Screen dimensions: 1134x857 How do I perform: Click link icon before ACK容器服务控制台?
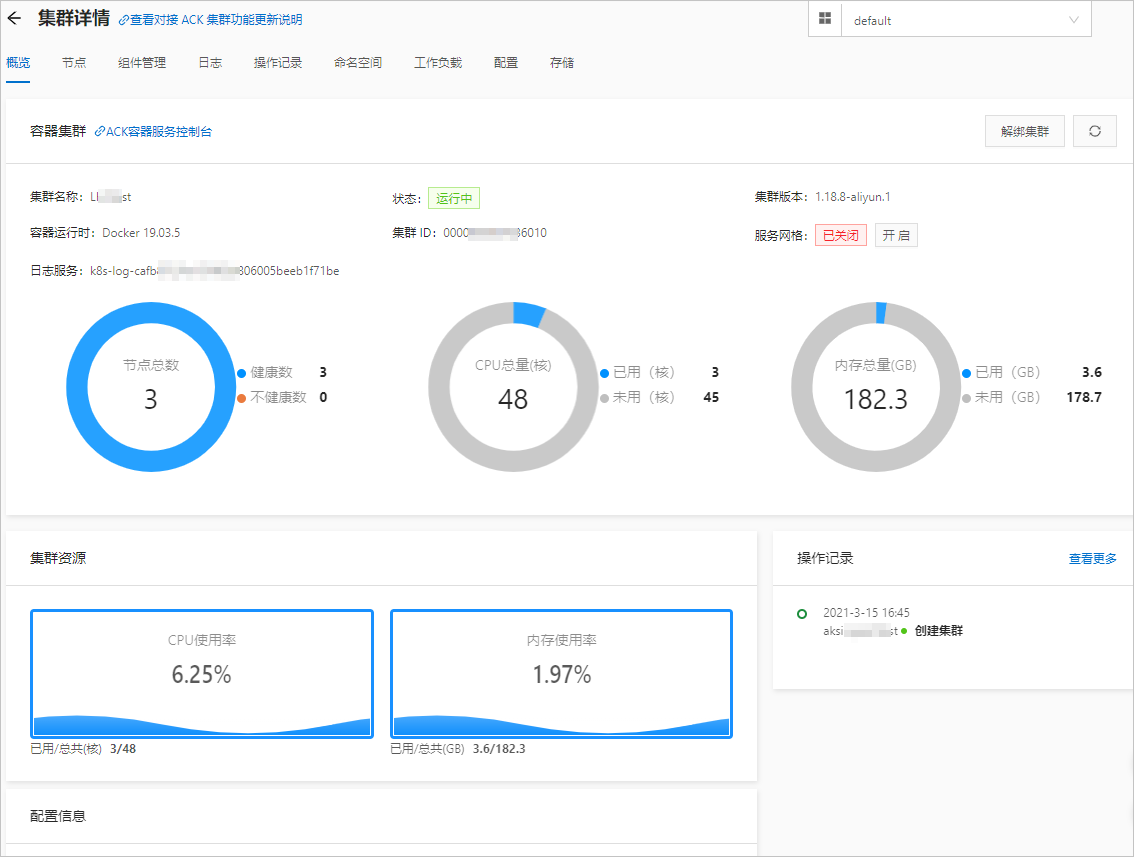click(100, 132)
